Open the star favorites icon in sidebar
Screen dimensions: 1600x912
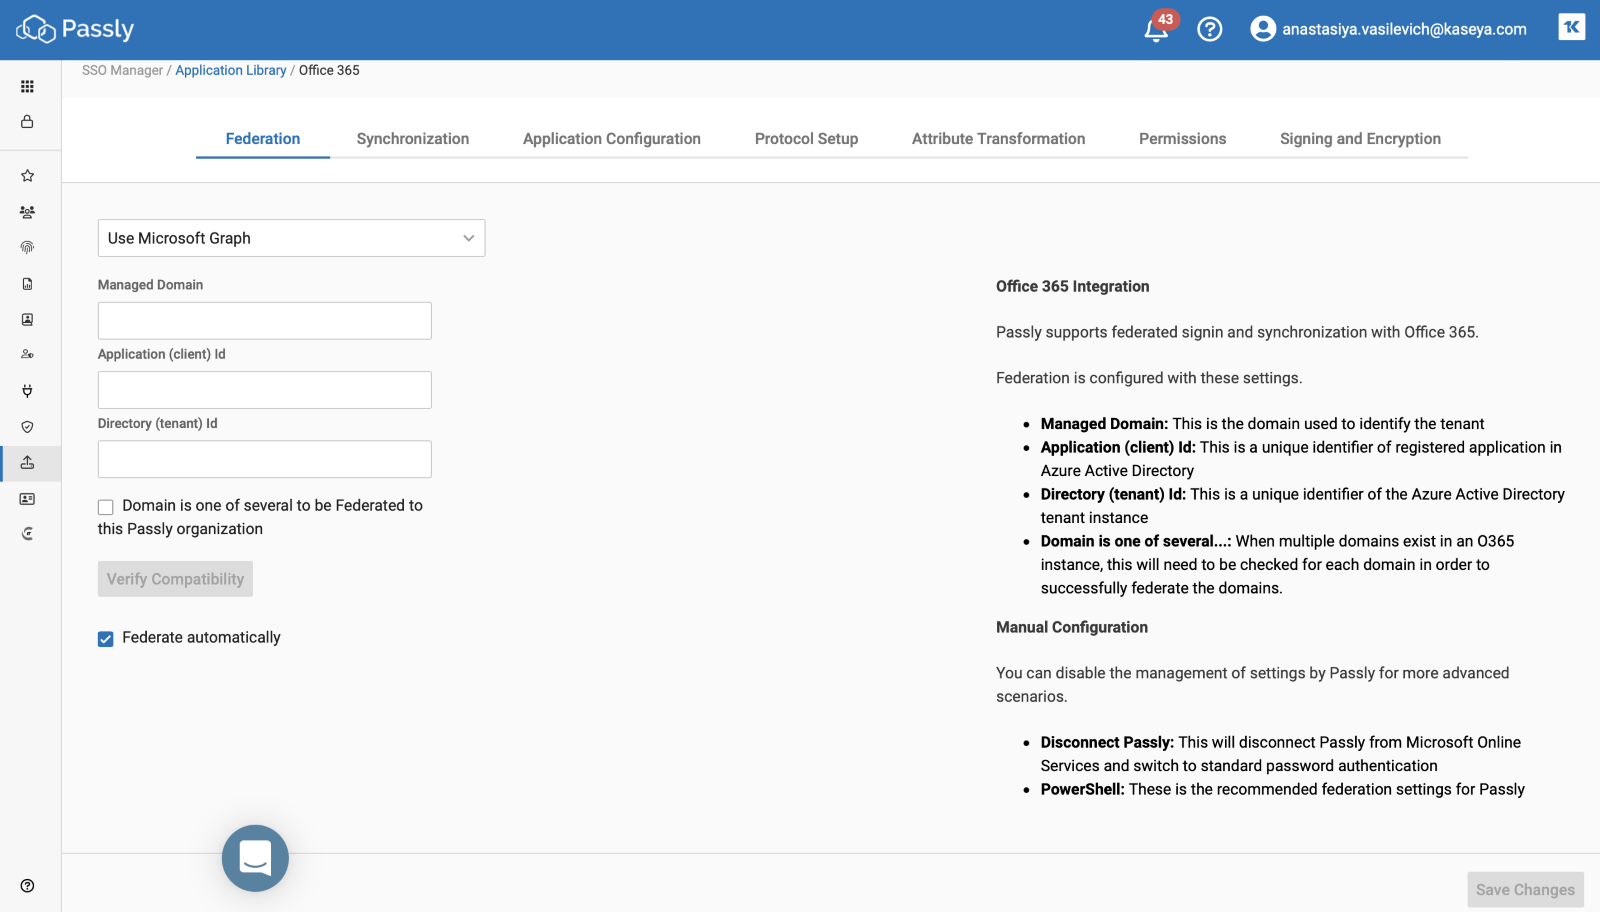click(x=27, y=176)
